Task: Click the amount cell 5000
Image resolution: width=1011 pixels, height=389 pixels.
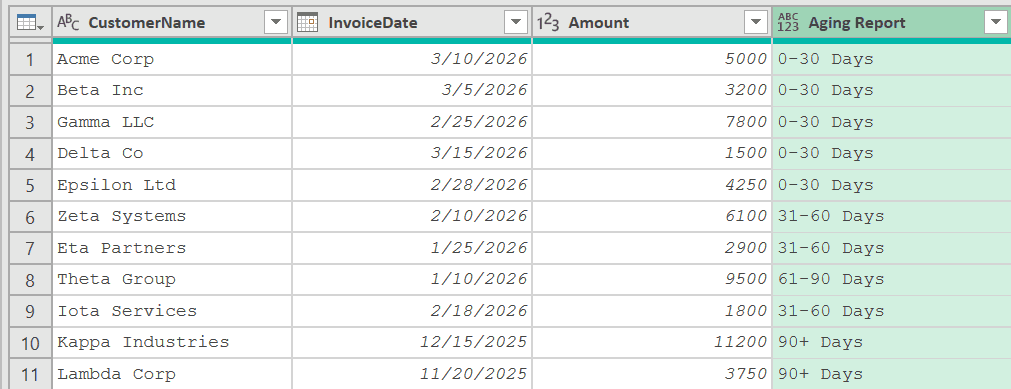Action: coord(652,59)
